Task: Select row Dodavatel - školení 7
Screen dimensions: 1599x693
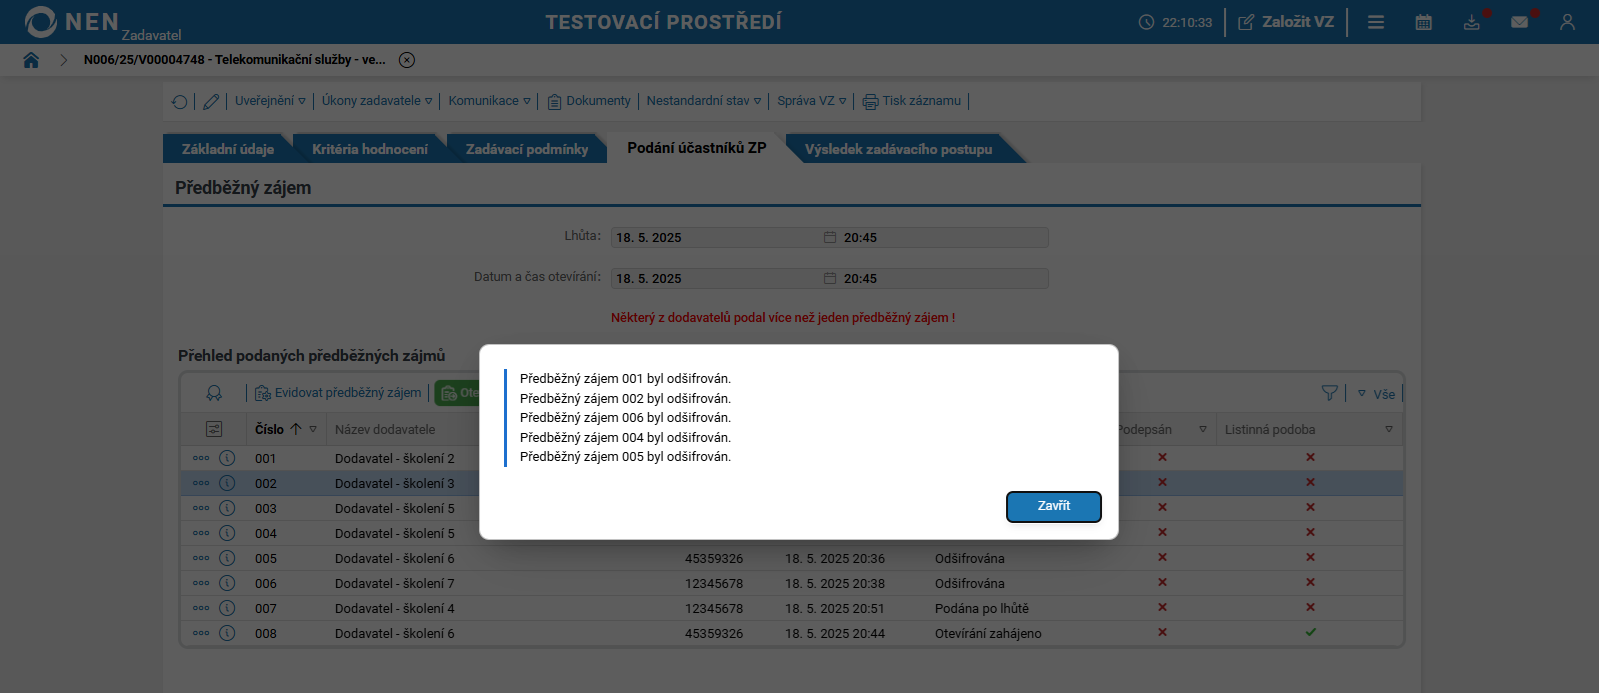Action: [x=792, y=583]
